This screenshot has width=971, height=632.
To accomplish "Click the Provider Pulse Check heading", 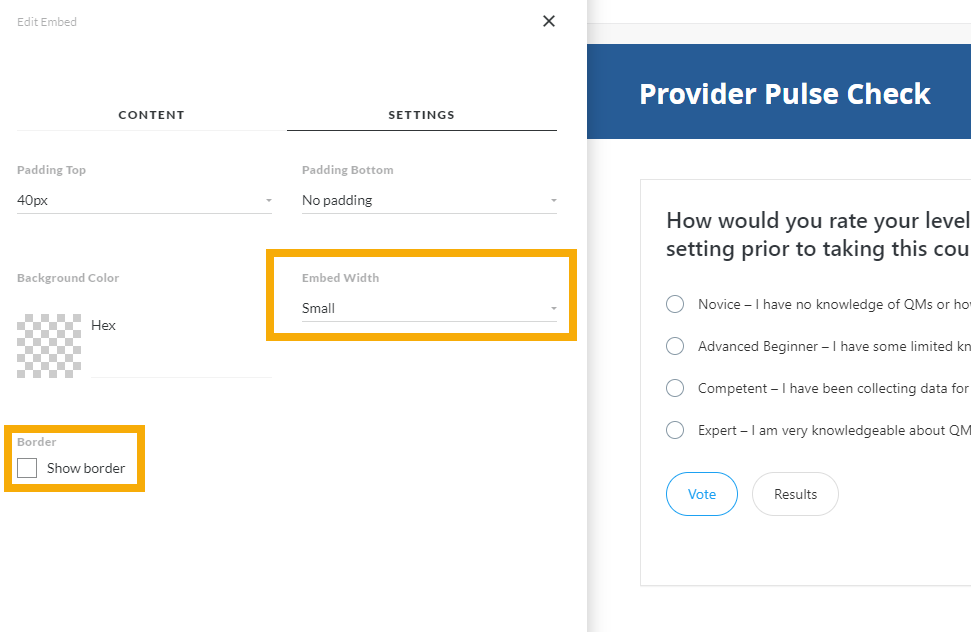I will [784, 94].
